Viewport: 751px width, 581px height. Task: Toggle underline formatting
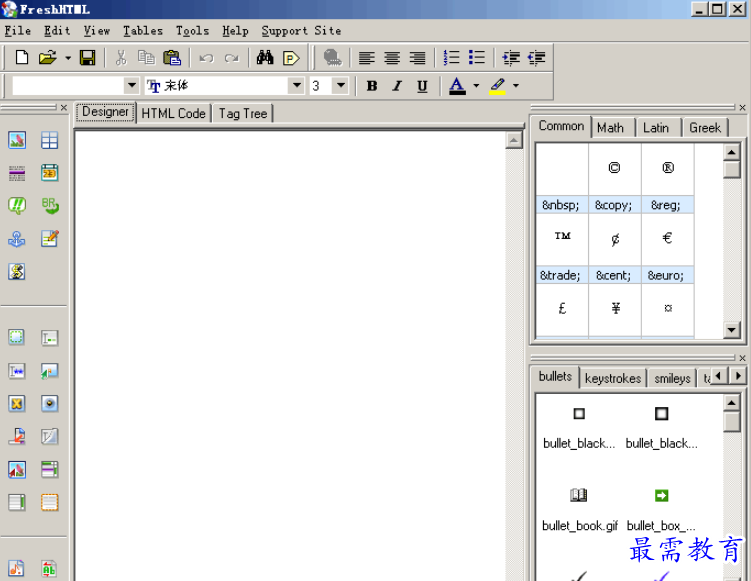tap(422, 86)
